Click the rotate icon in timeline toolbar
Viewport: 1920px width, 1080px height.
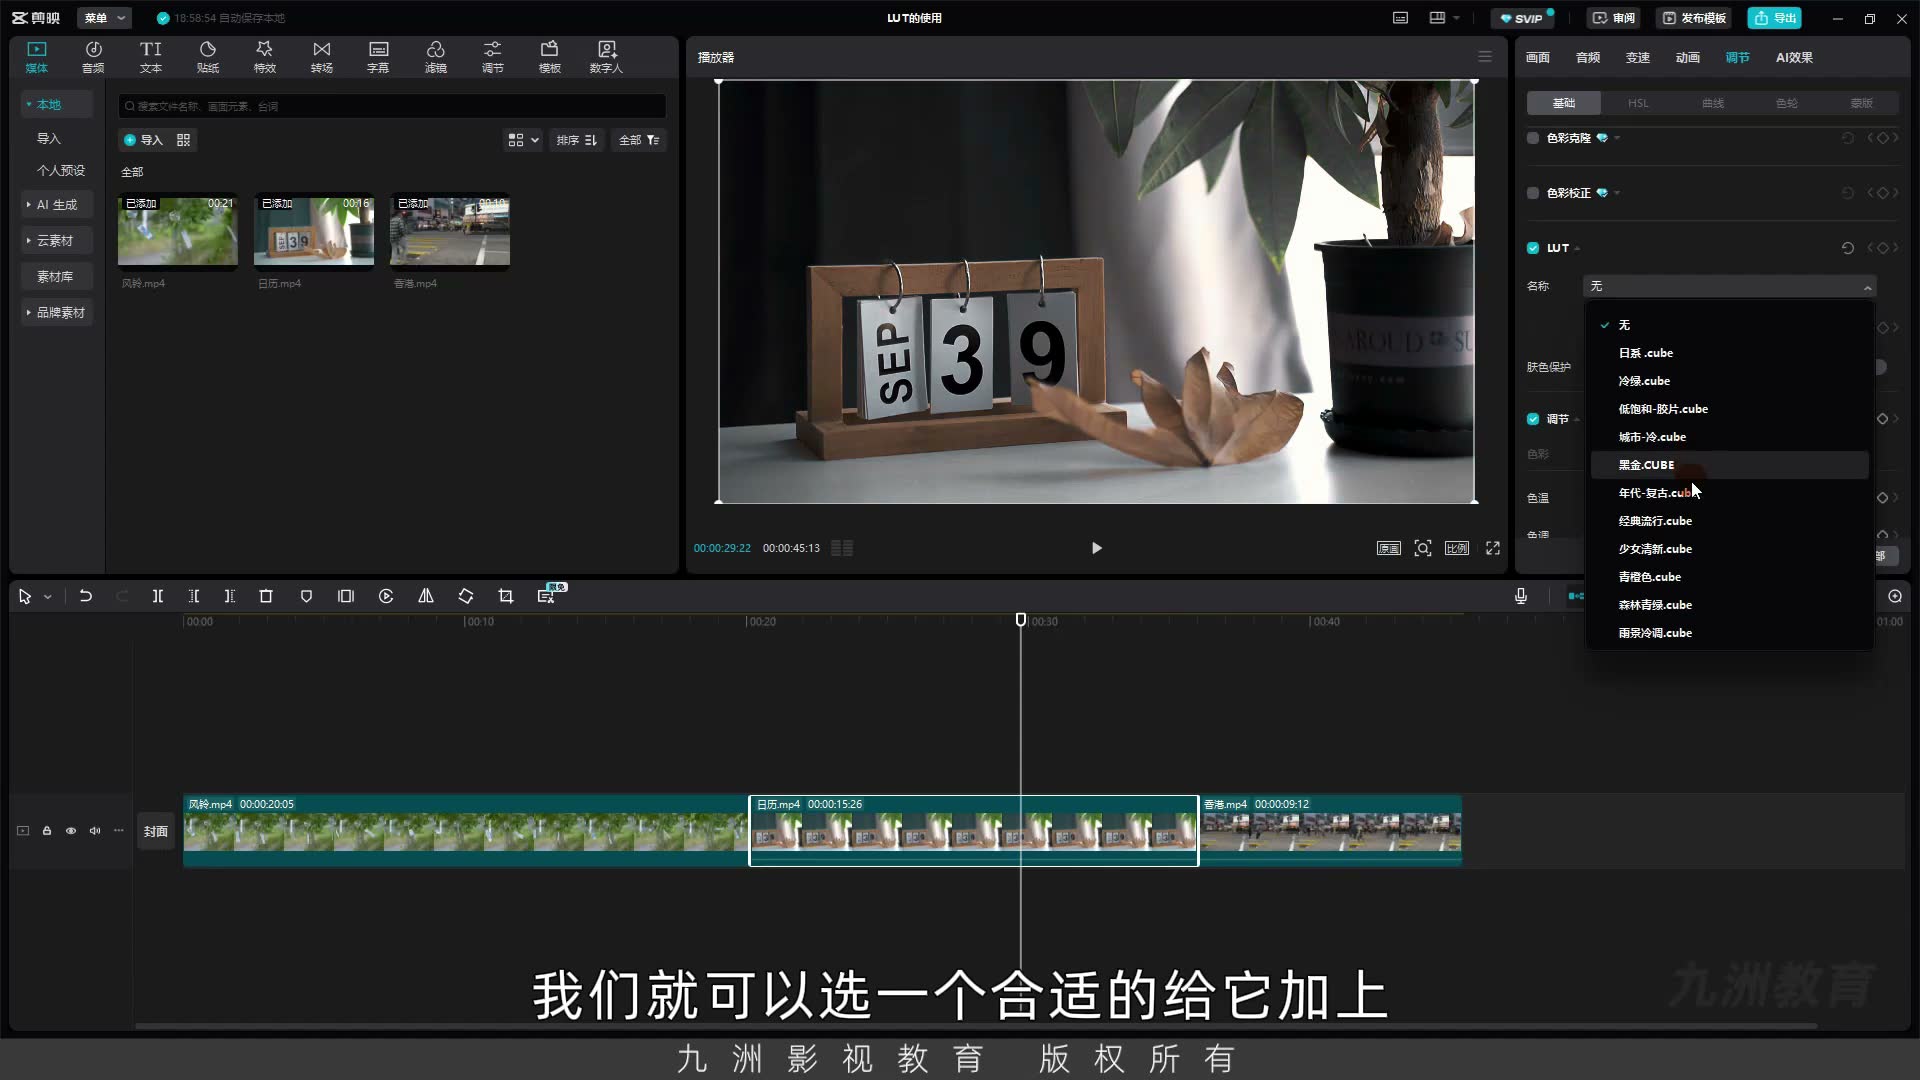(x=466, y=596)
